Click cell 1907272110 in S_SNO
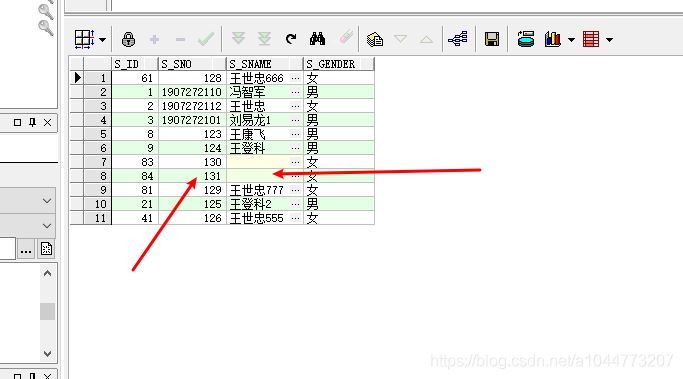The width and height of the screenshot is (683, 379). click(x=192, y=92)
